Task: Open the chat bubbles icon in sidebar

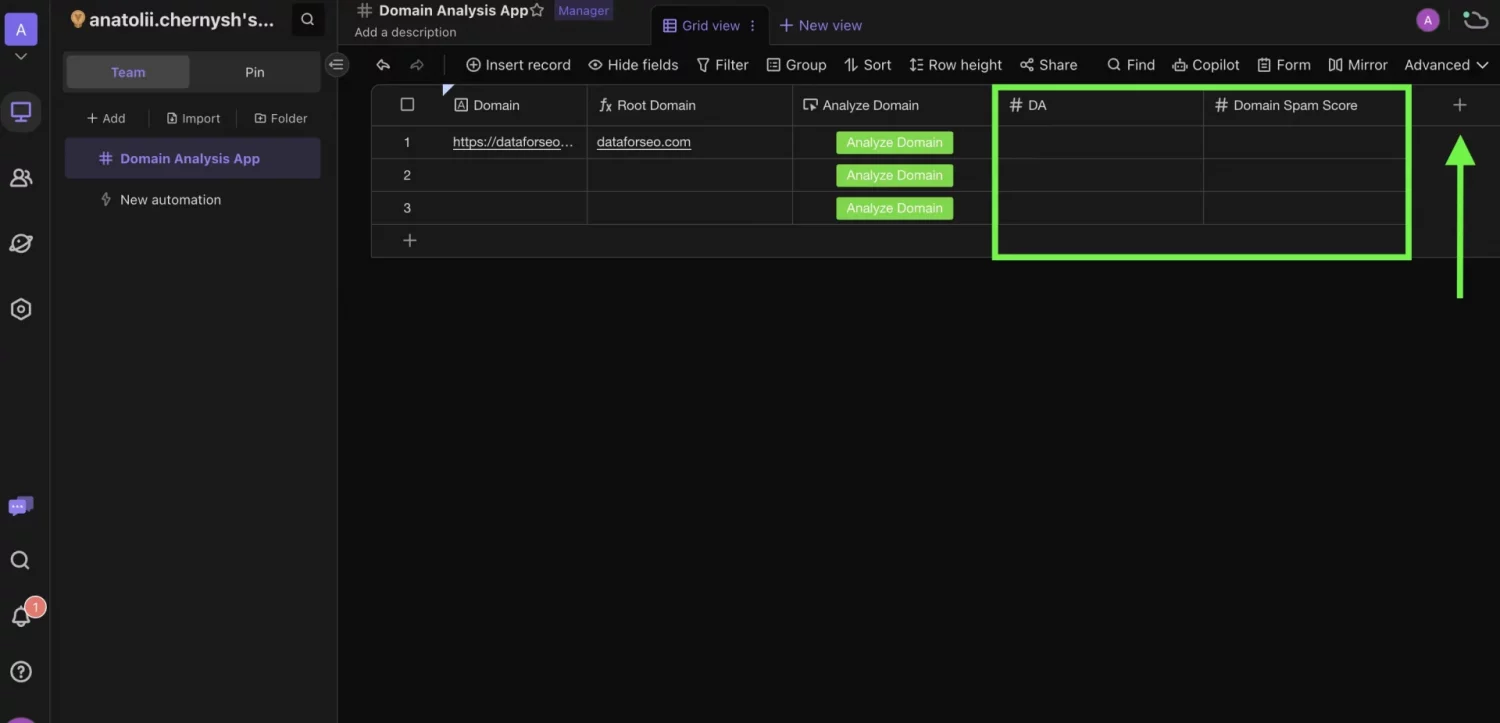Action: (x=21, y=506)
